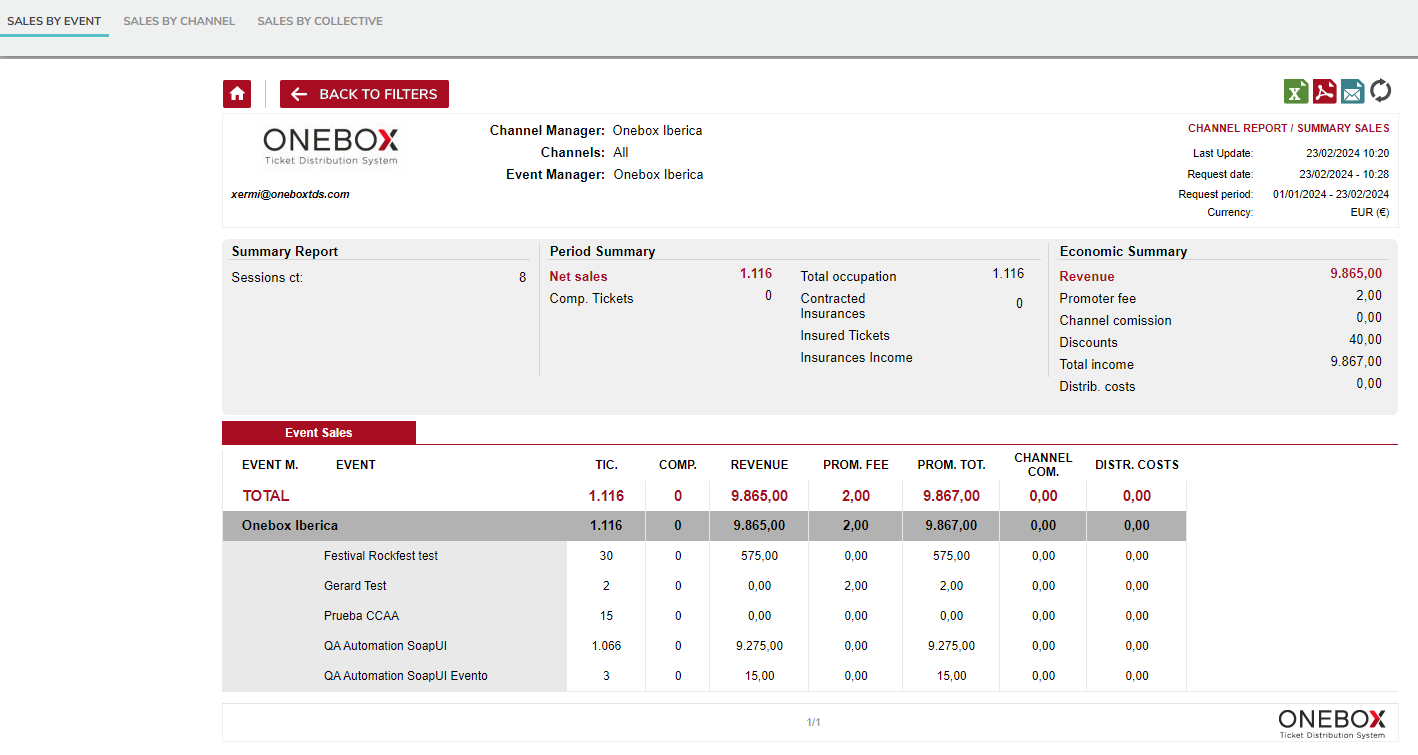The height and width of the screenshot is (755, 1418).
Task: Click the CHANNEL COM. column header
Action: 1043,465
